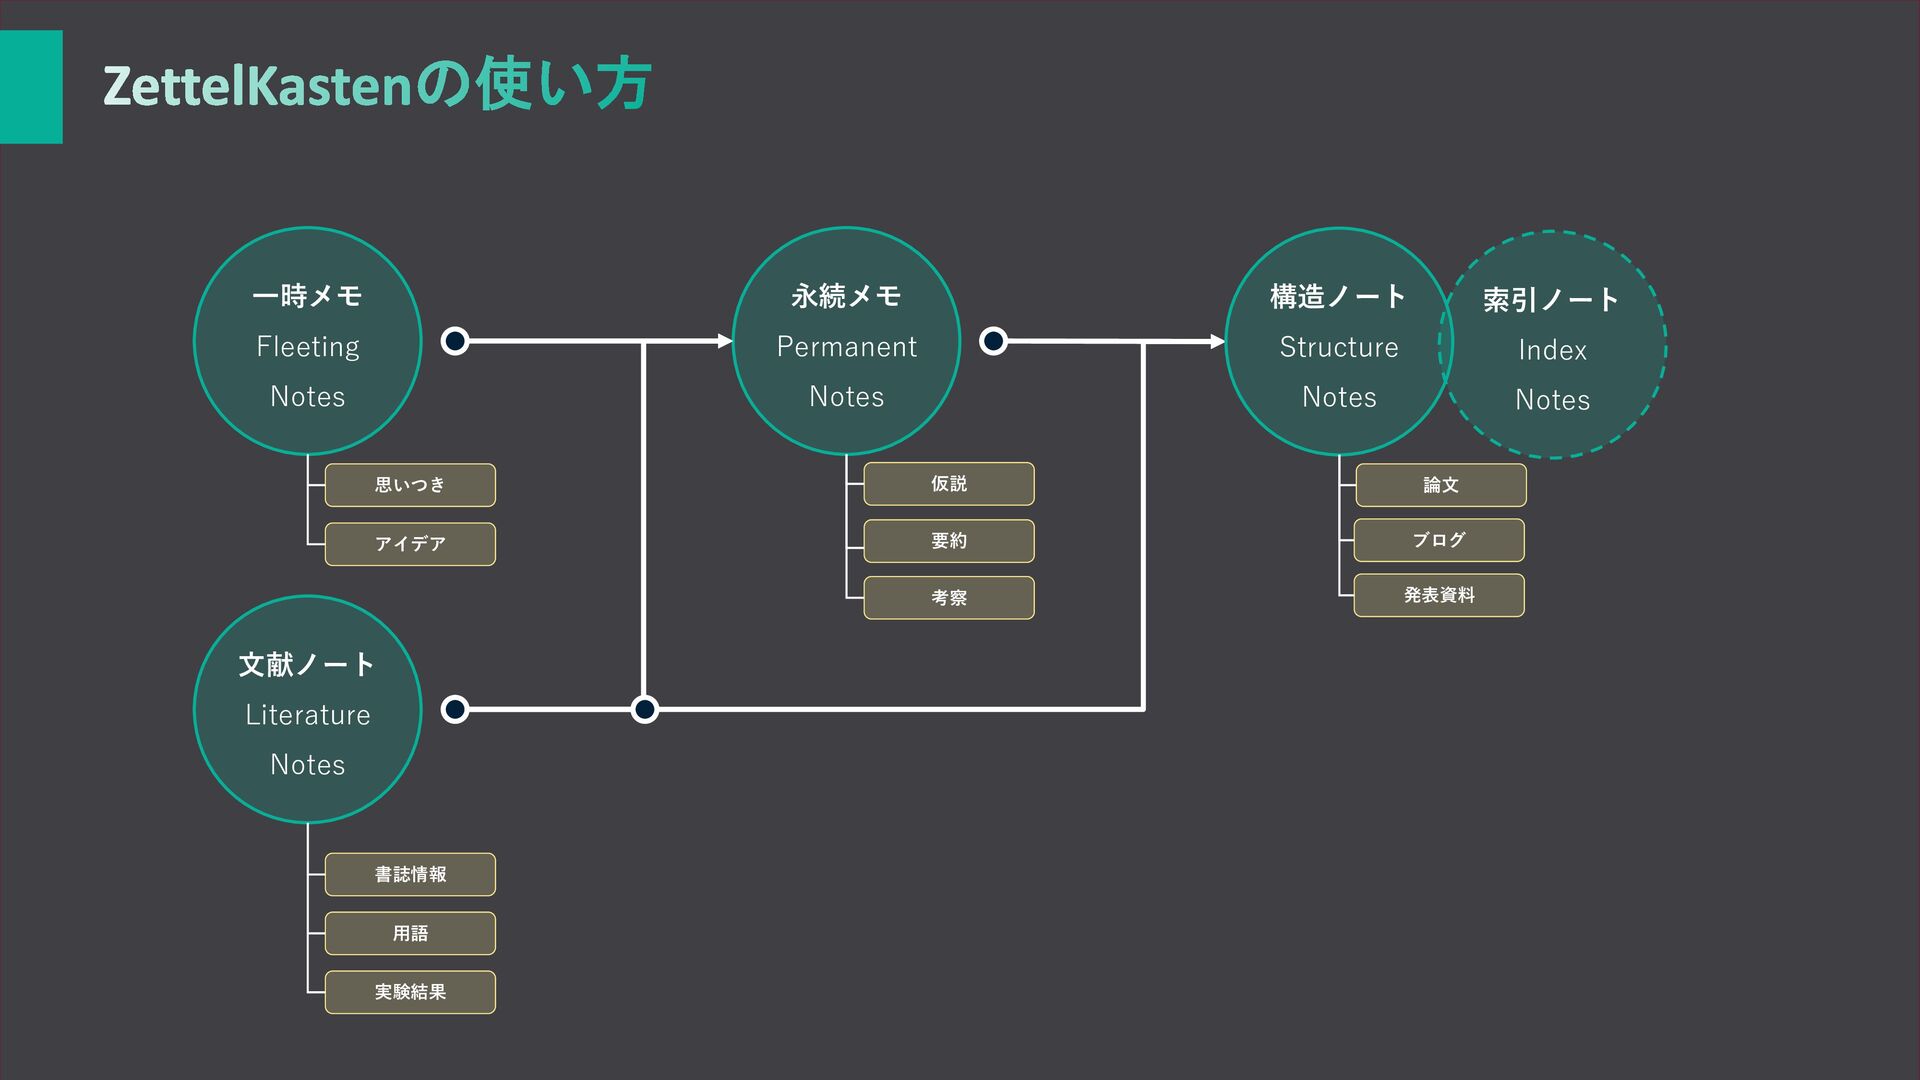Click the ZettelKastenの使い方 title text
This screenshot has height=1080, width=1920.
coord(377,85)
